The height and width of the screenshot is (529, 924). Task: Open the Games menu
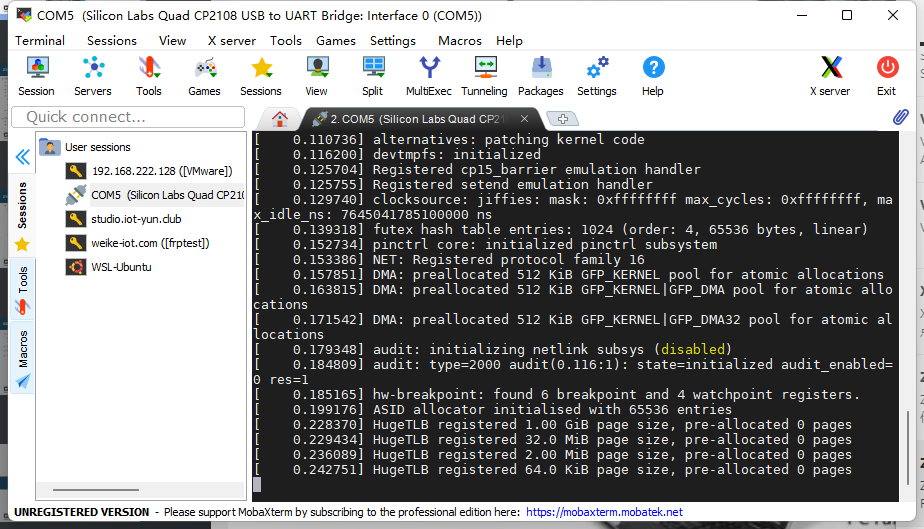[x=336, y=41]
